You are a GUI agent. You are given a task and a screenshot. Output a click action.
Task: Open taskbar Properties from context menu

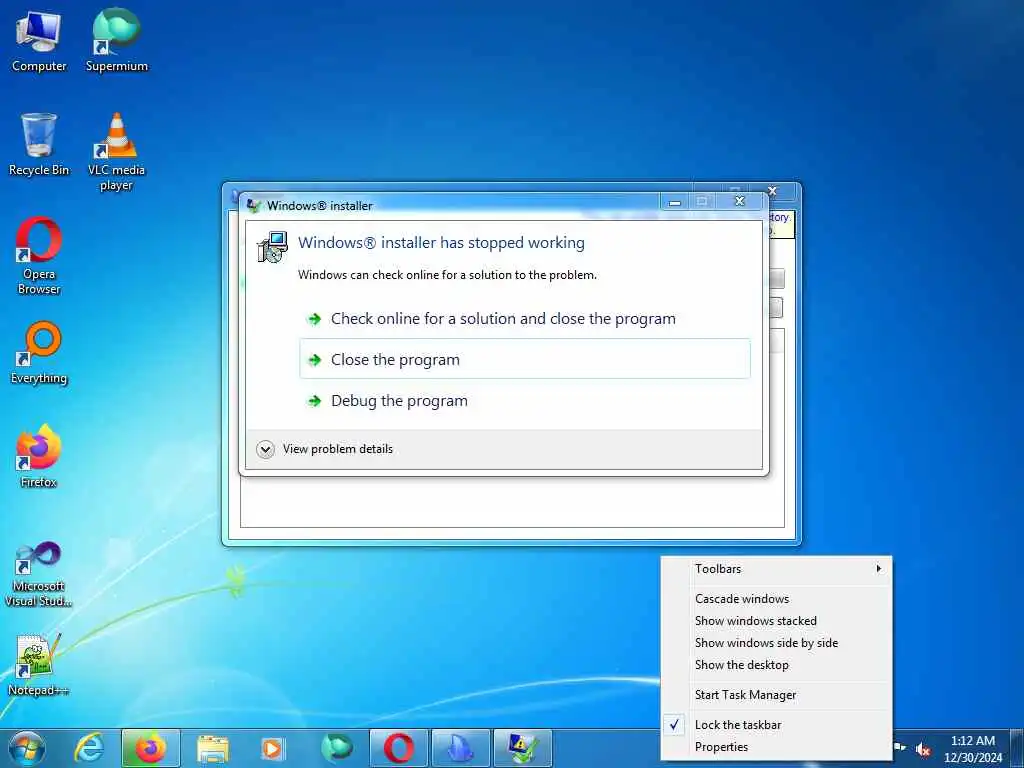(776, 747)
